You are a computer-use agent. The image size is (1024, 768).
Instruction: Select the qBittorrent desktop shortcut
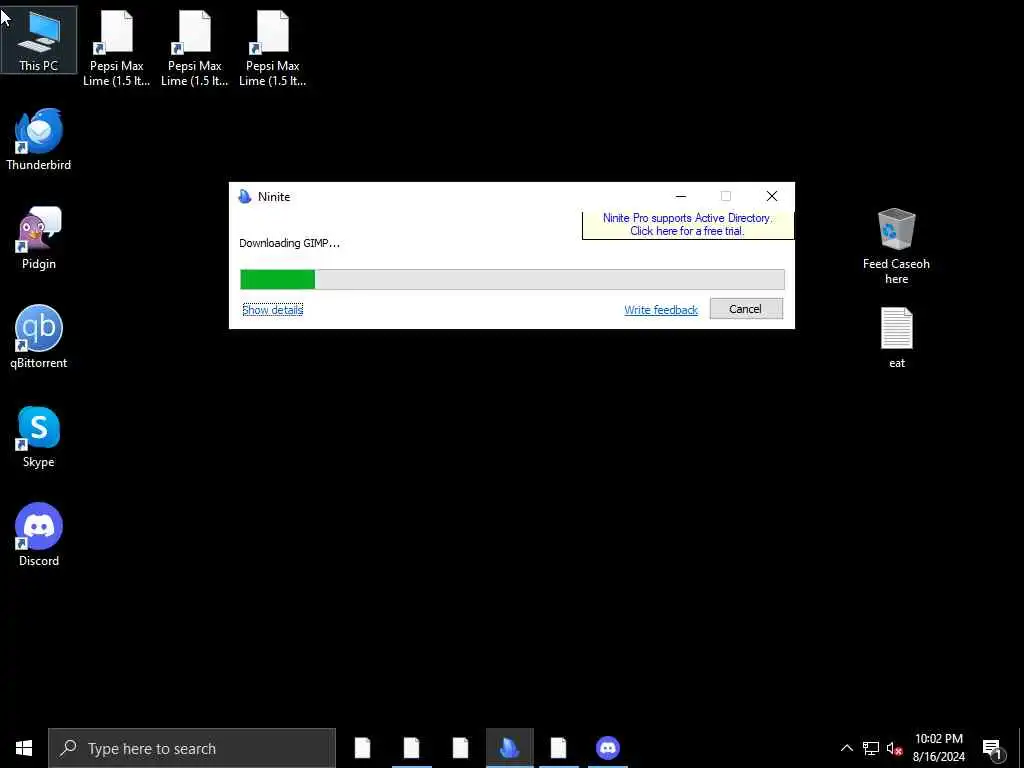click(x=39, y=337)
